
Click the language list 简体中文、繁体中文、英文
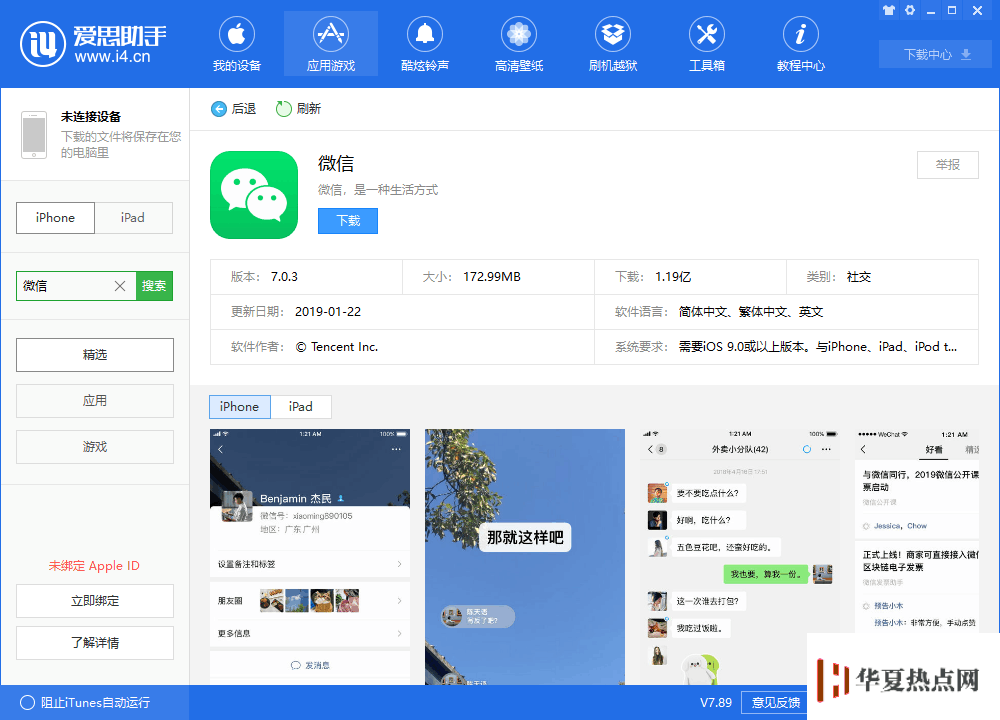[x=751, y=312]
